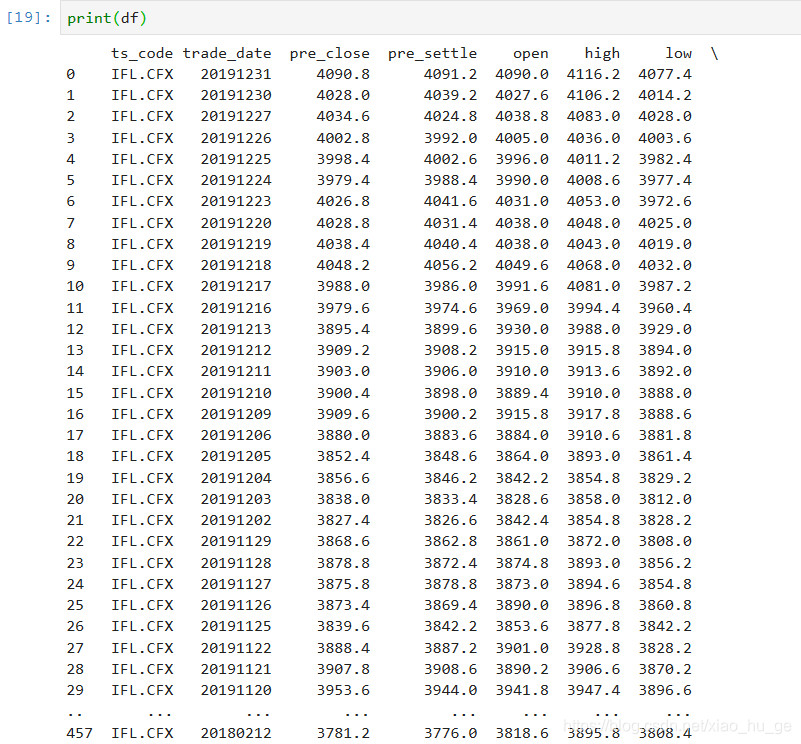Select pre_close value 3878.8
Screen dimensions: 801x744
(343, 563)
